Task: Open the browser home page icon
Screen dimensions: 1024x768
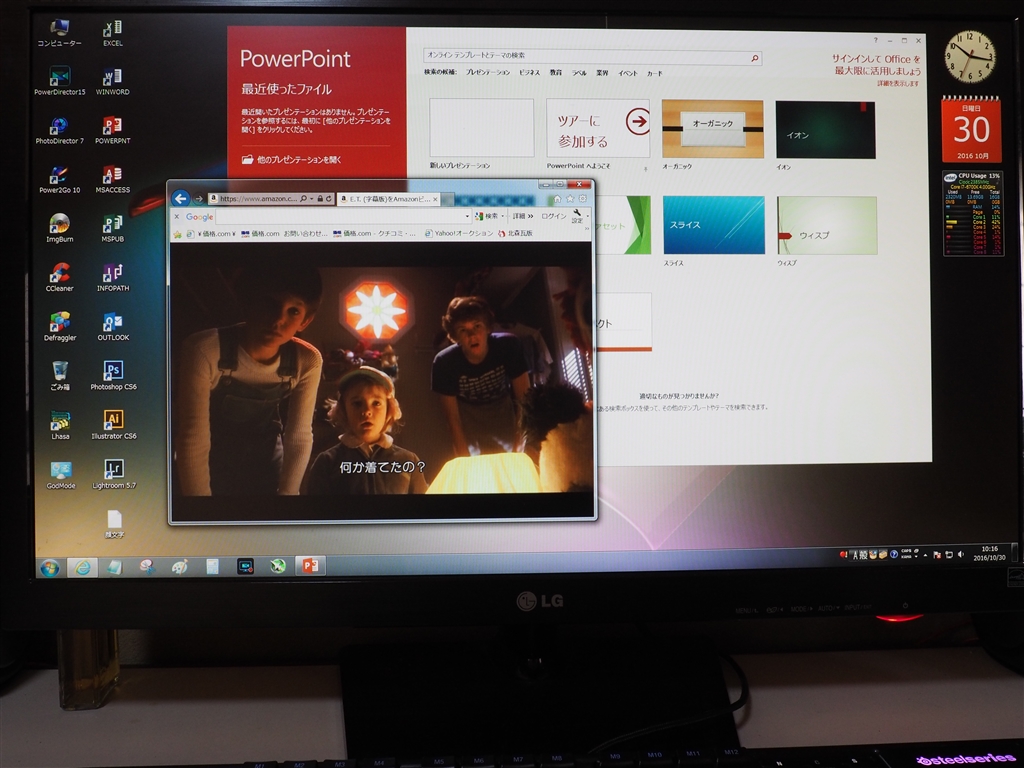Action: click(557, 199)
